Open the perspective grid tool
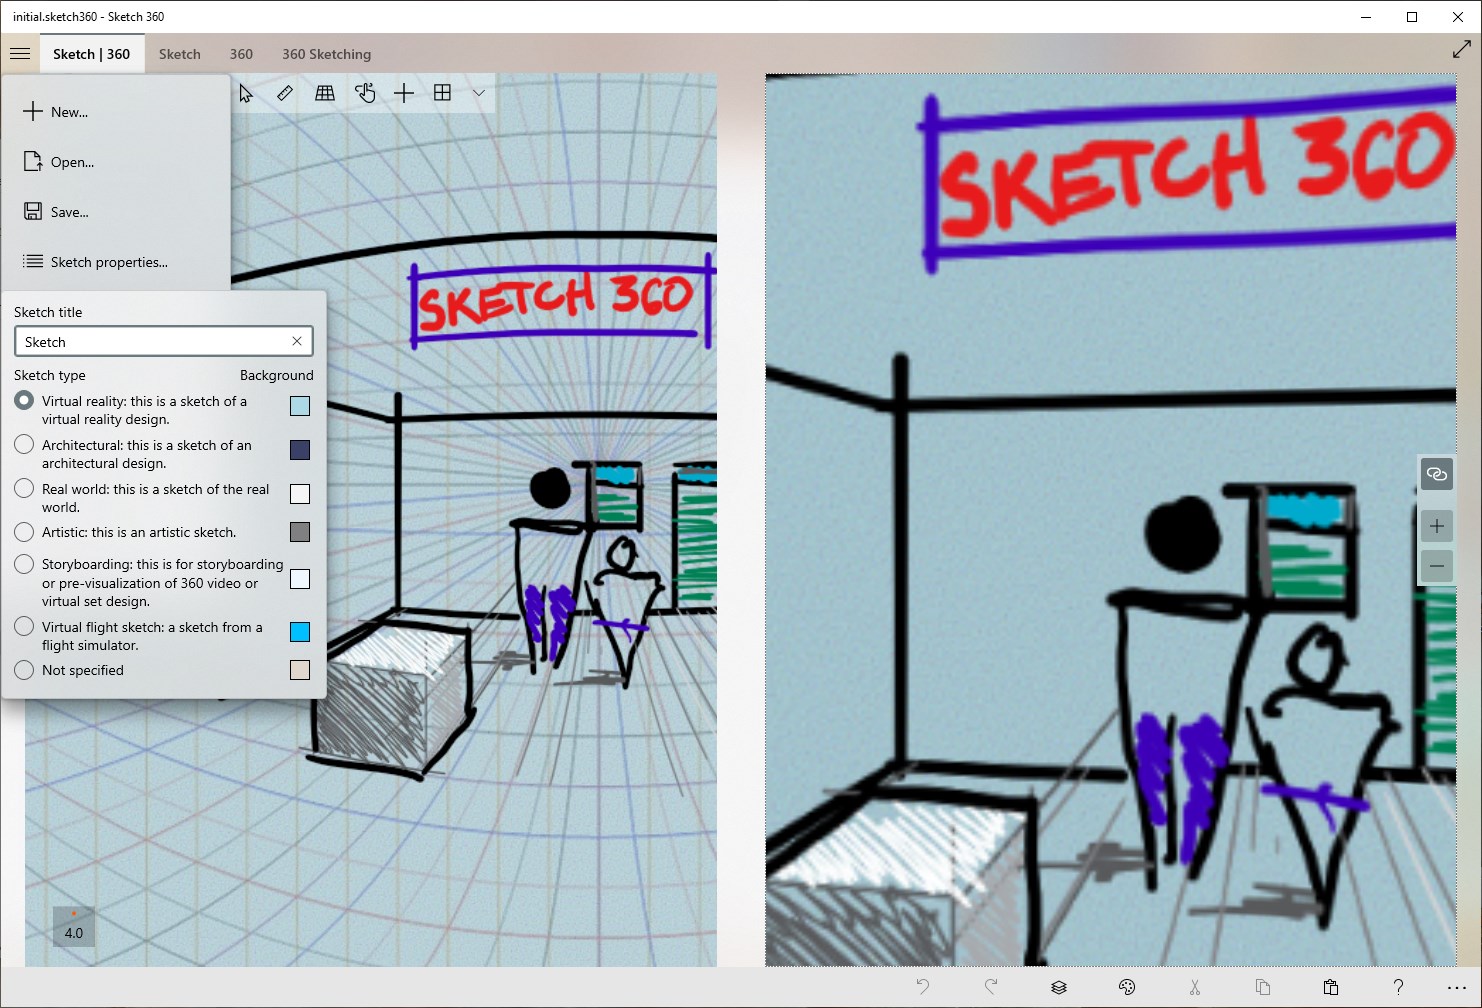1482x1008 pixels. tap(325, 92)
